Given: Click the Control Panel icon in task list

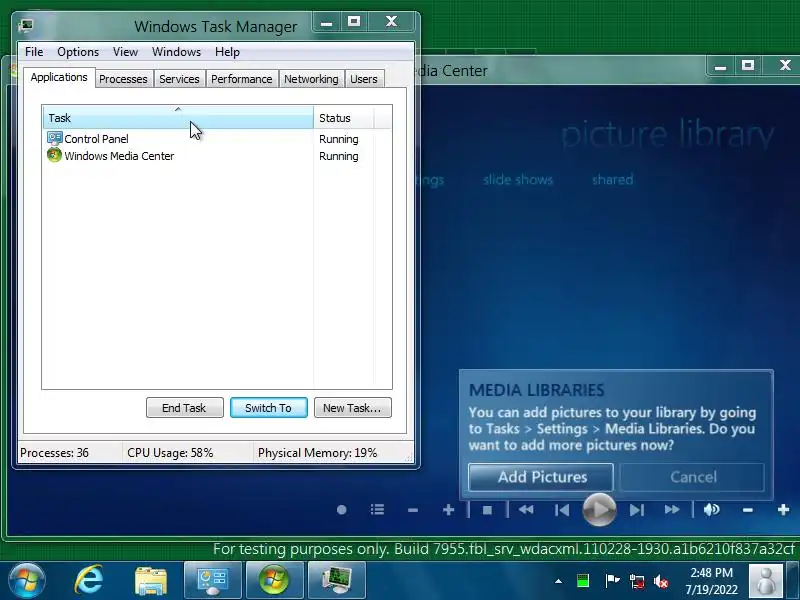Looking at the screenshot, I should tap(54, 138).
